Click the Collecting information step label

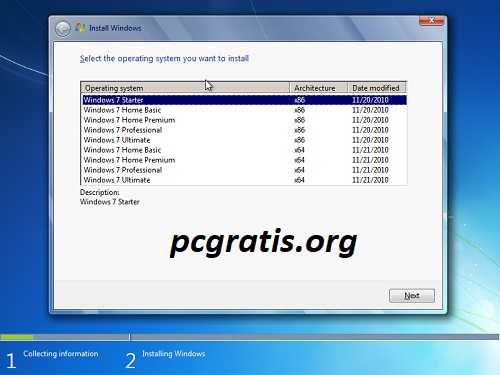61,354
